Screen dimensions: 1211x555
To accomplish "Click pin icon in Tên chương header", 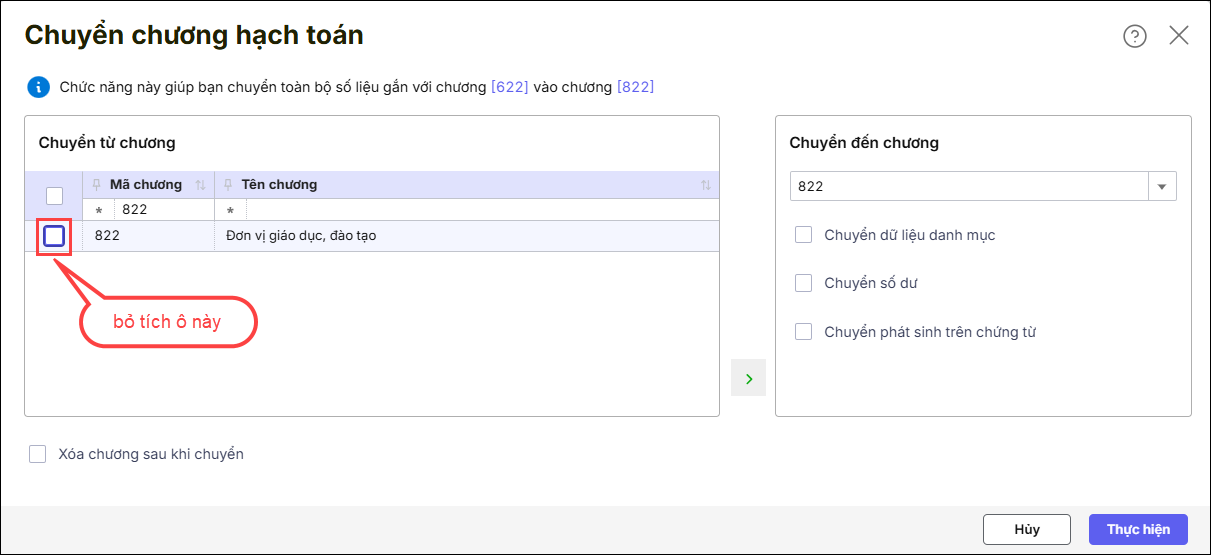I will click(229, 185).
